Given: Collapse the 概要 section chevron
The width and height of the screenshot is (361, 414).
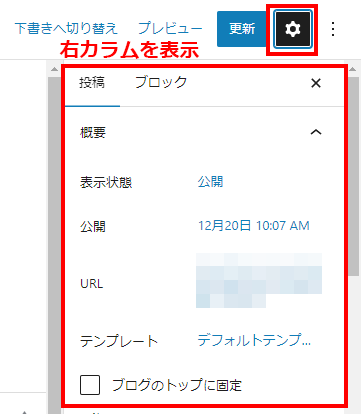Looking at the screenshot, I should pos(316,132).
